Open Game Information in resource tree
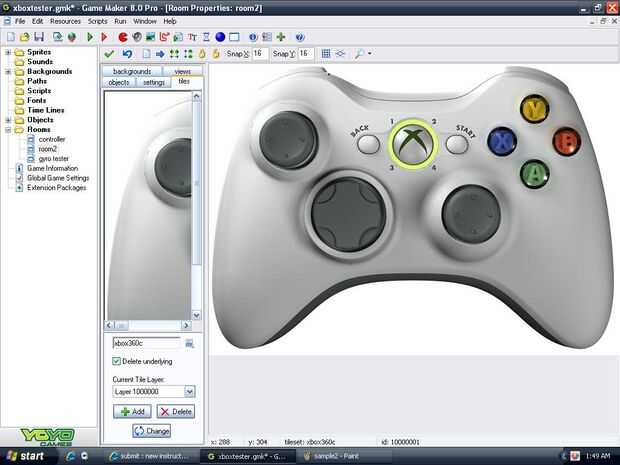This screenshot has height=465, width=620. point(52,168)
